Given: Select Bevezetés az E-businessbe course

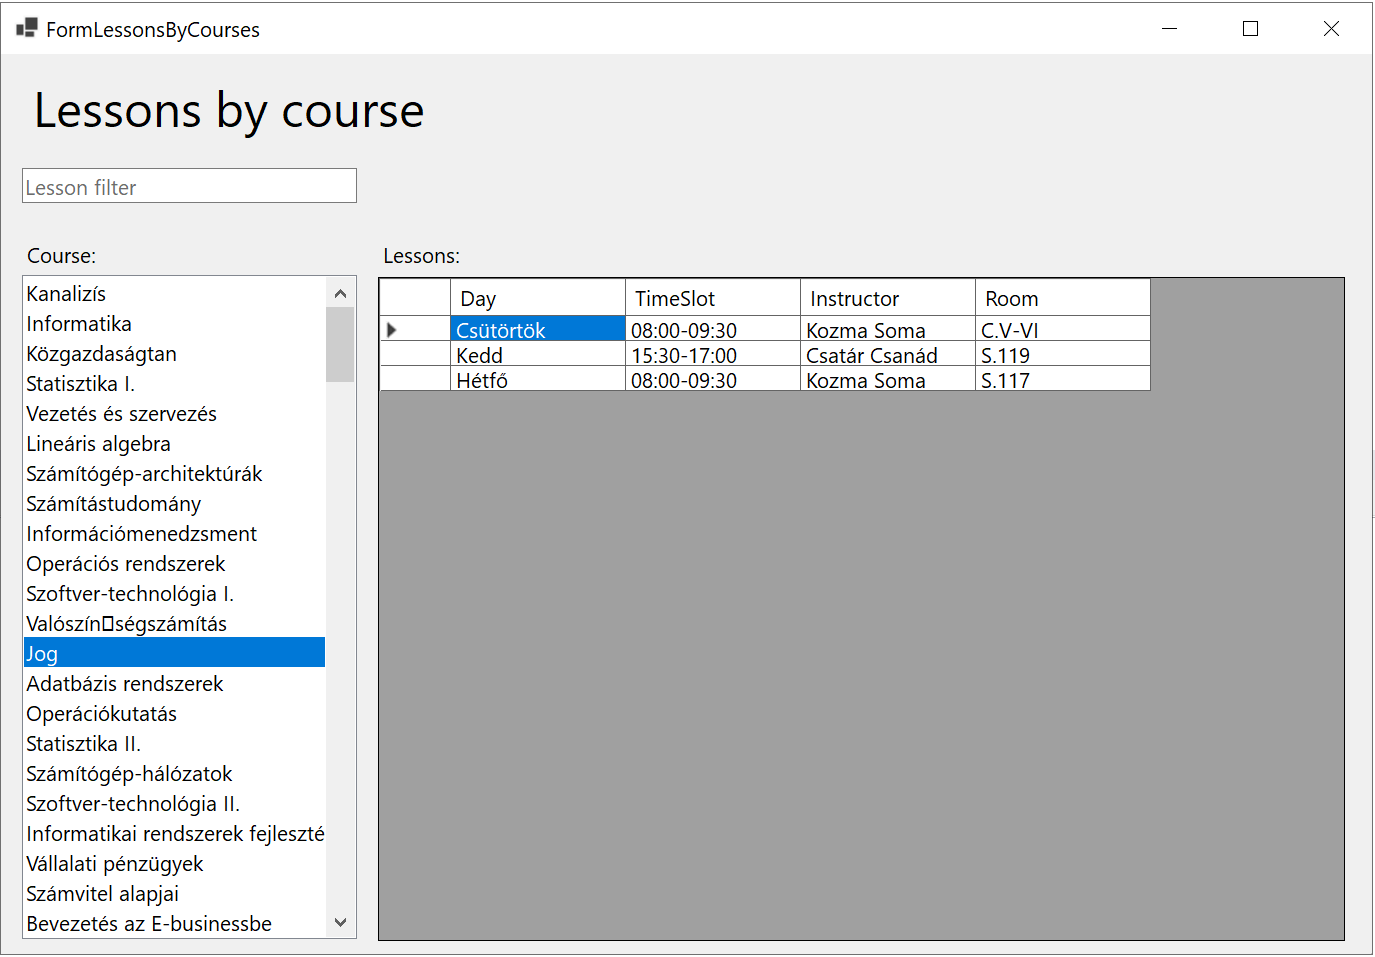Looking at the screenshot, I should tap(175, 923).
